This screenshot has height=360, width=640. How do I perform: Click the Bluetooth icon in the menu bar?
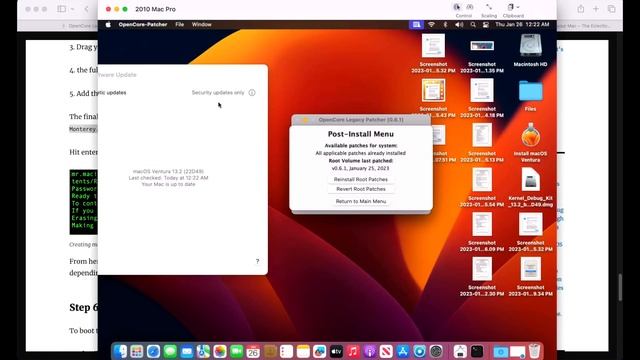(445, 24)
